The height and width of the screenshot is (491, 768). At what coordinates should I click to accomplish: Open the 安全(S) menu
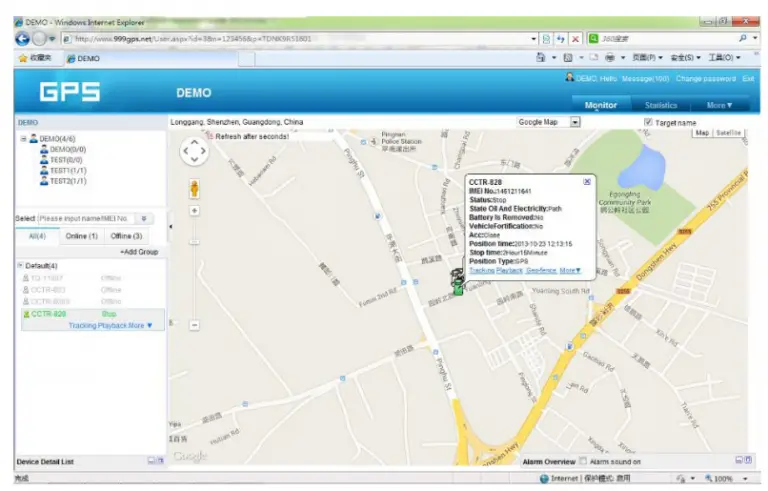tap(685, 58)
